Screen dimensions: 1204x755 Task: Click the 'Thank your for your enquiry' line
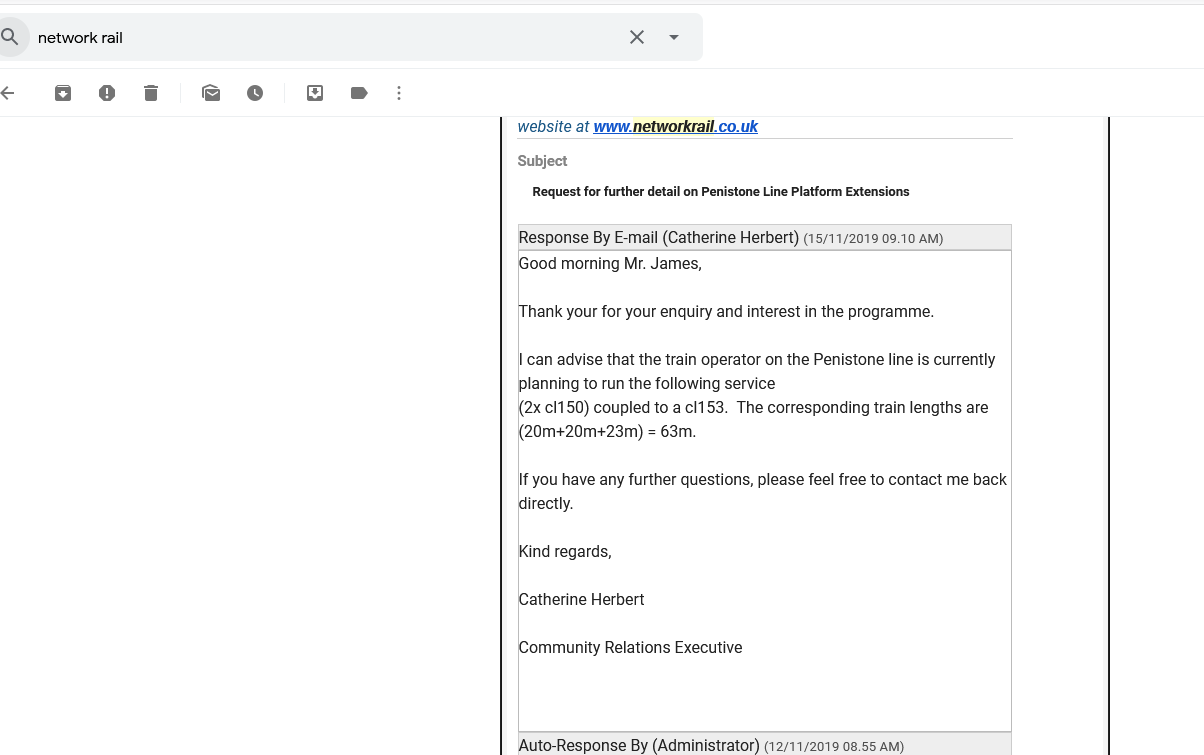coord(726,312)
